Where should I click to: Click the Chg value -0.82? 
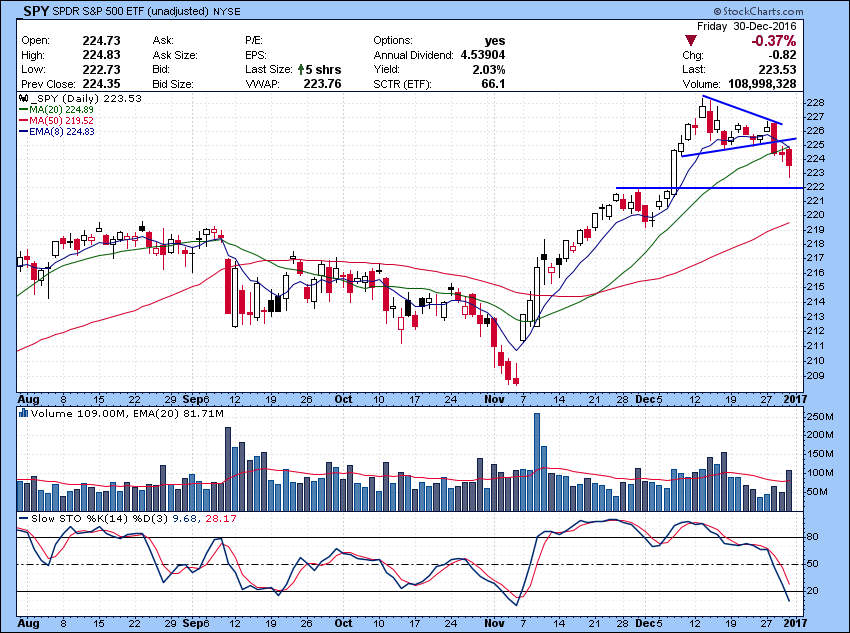pyautogui.click(x=782, y=55)
